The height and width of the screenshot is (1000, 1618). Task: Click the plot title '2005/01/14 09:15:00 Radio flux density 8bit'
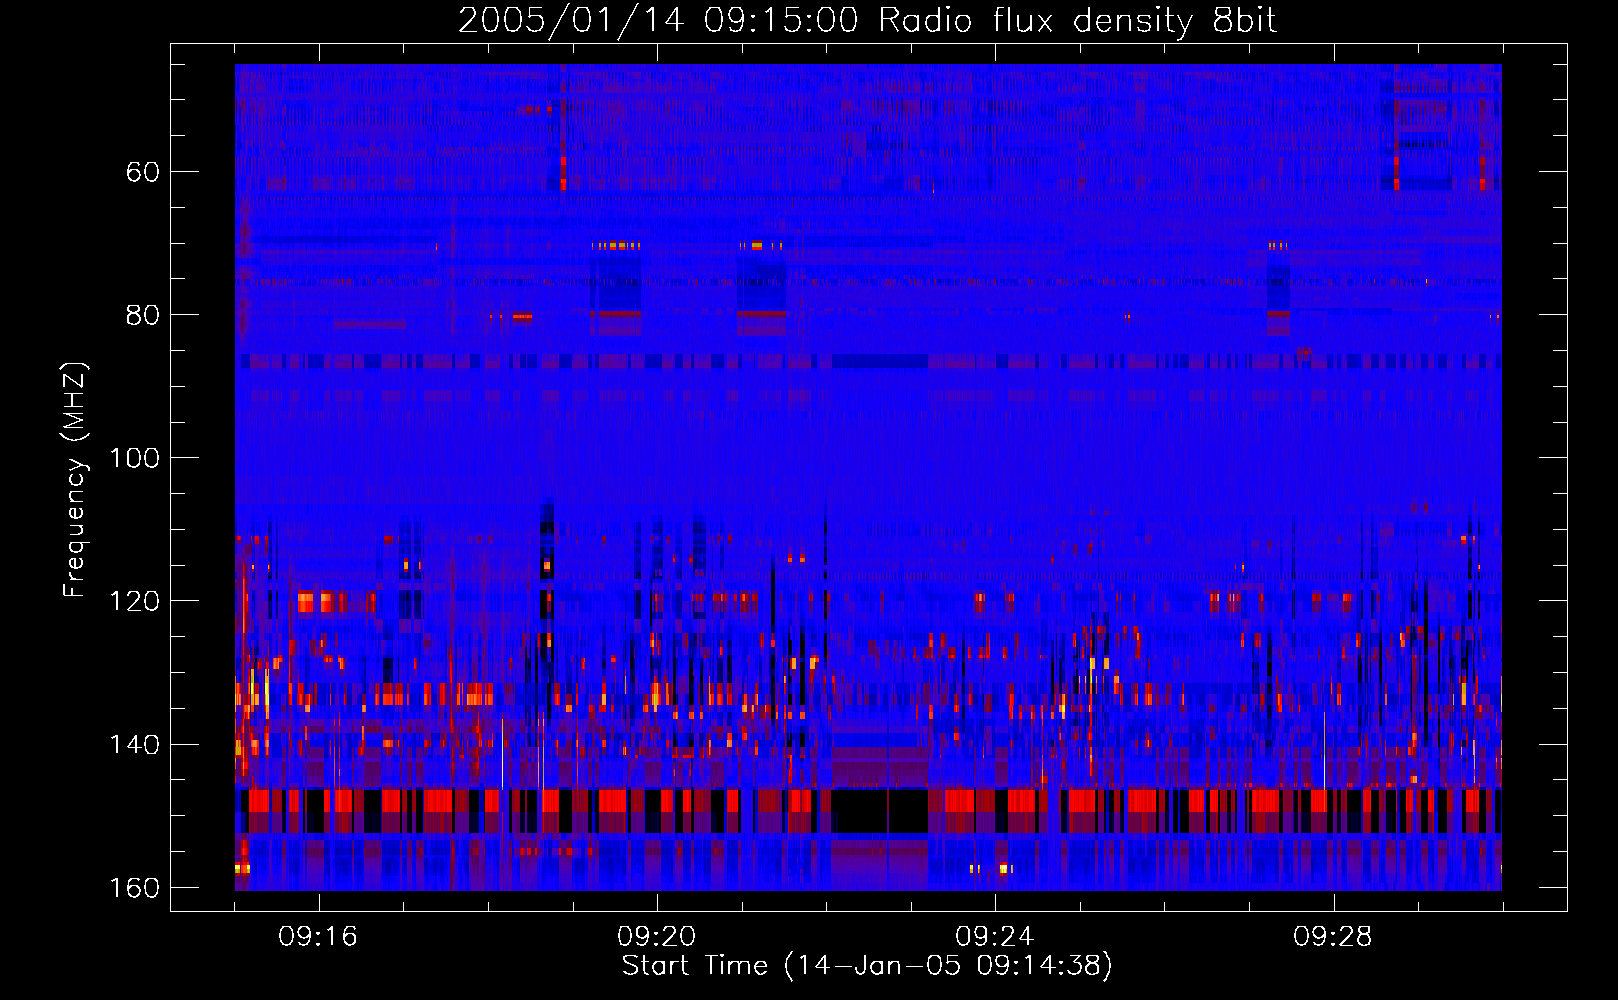click(867, 21)
